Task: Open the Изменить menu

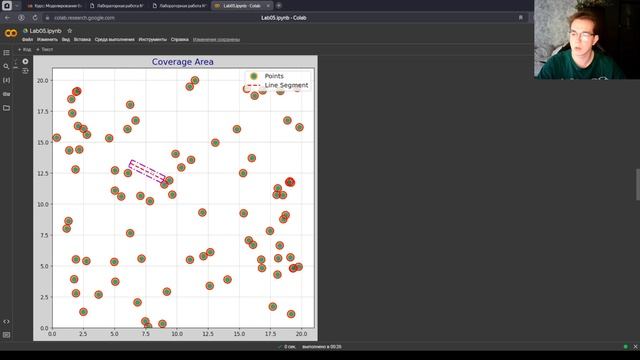Action: click(47, 40)
